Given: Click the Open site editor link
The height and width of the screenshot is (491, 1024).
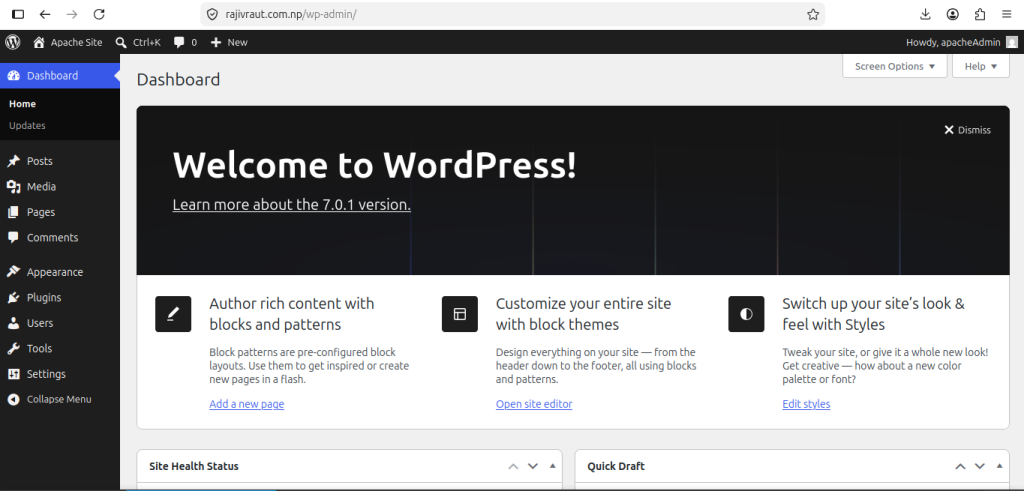Looking at the screenshot, I should click(x=534, y=404).
